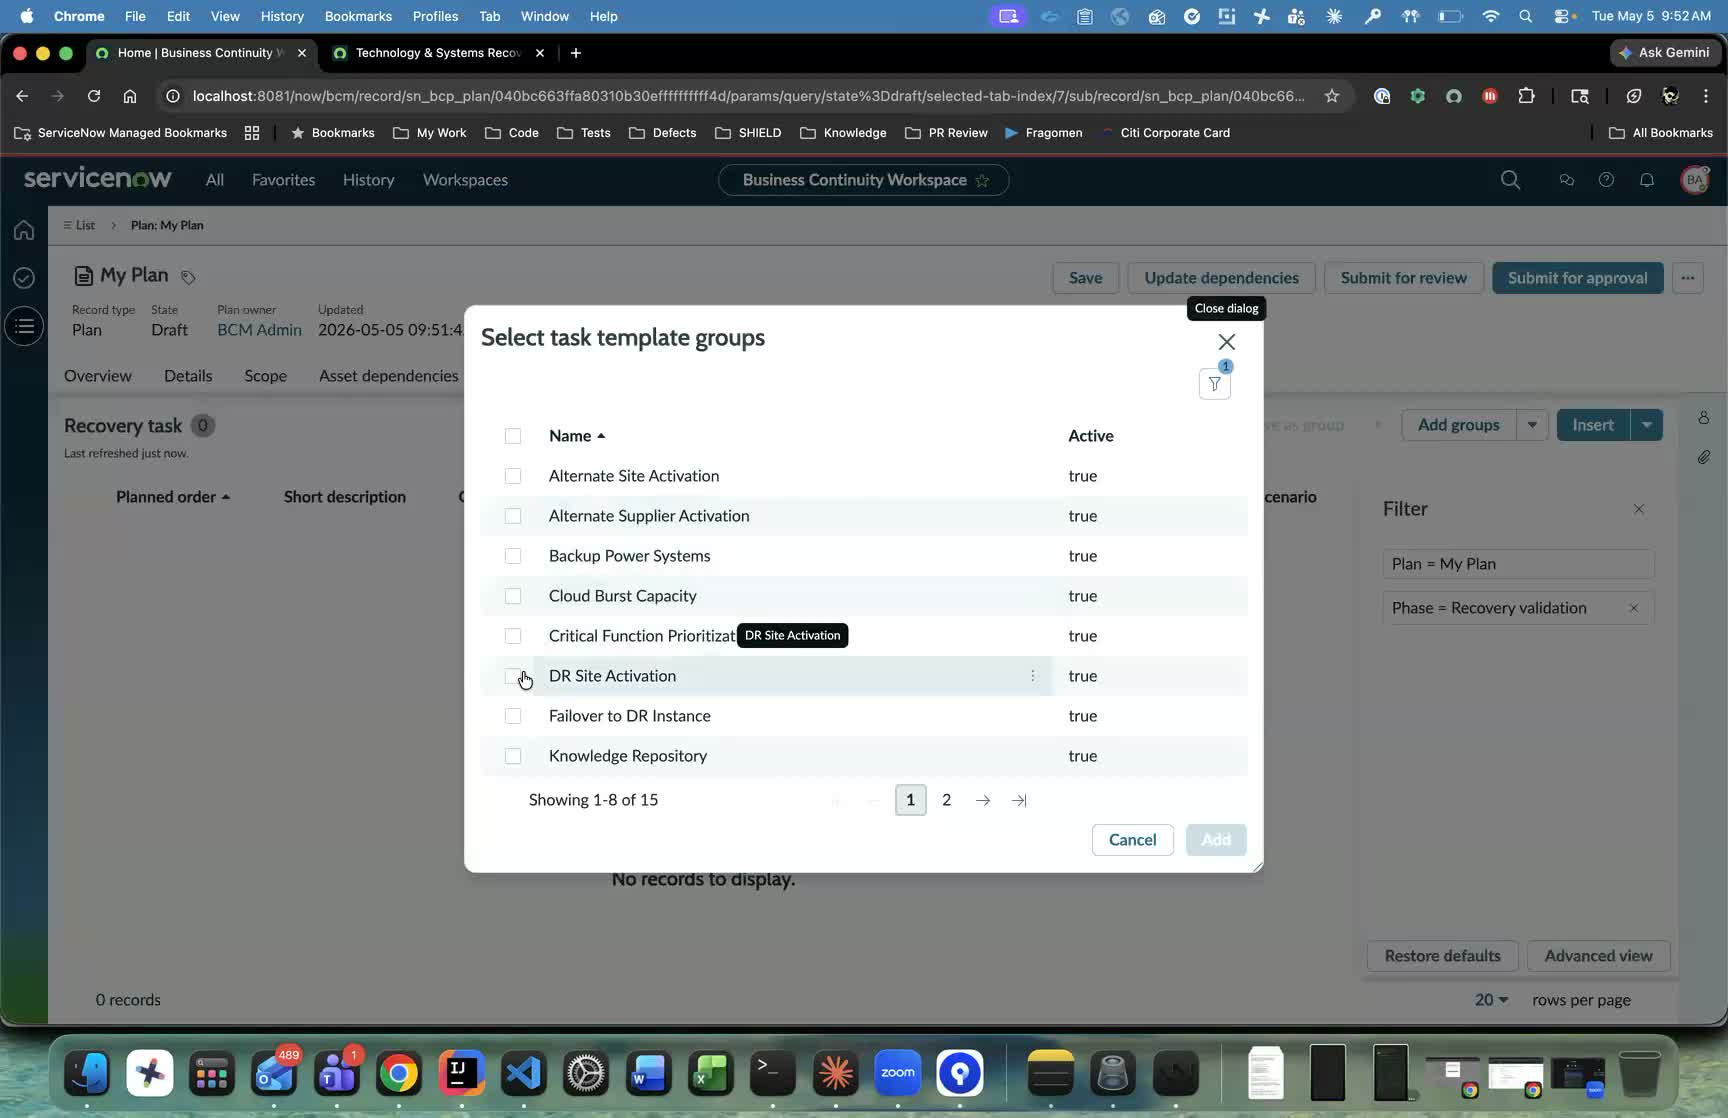Image resolution: width=1728 pixels, height=1118 pixels.
Task: Click Update dependencies button
Action: (1221, 278)
